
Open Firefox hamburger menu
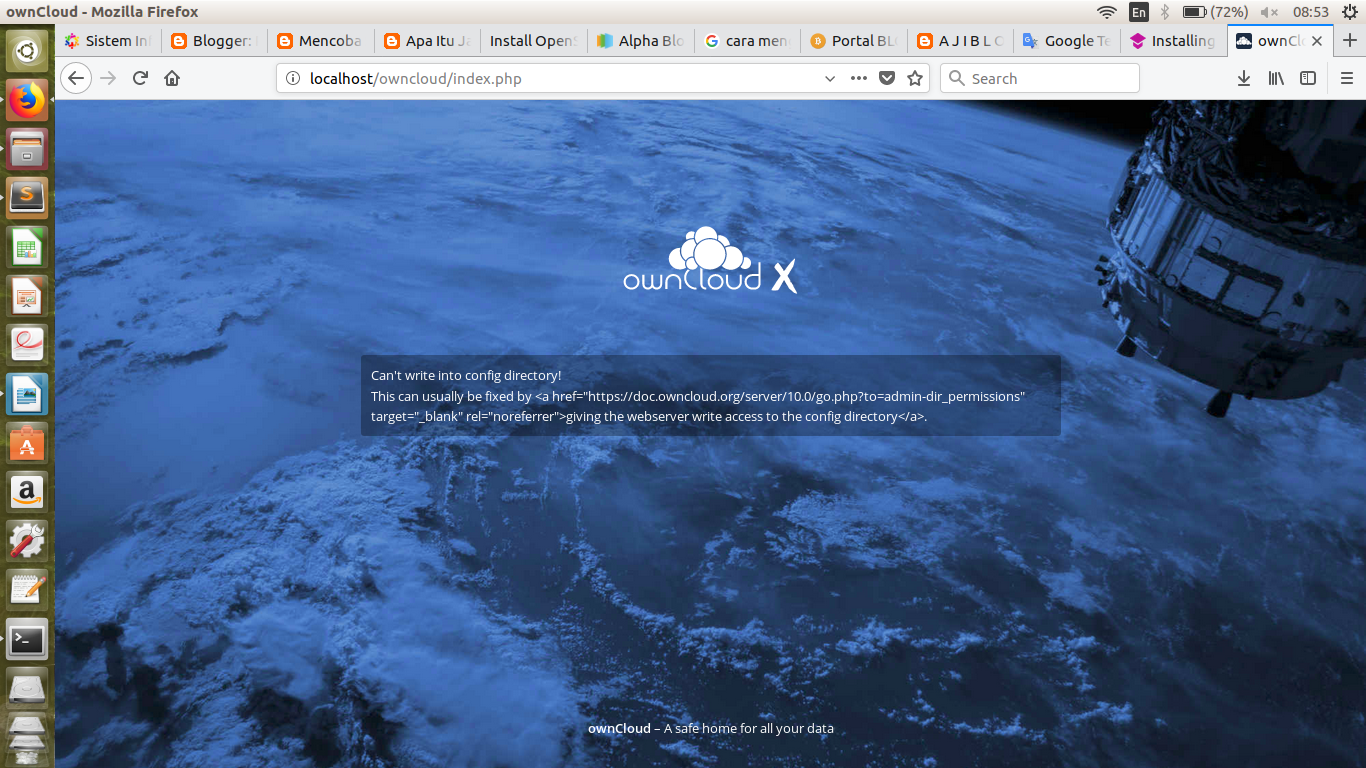pyautogui.click(x=1346, y=78)
